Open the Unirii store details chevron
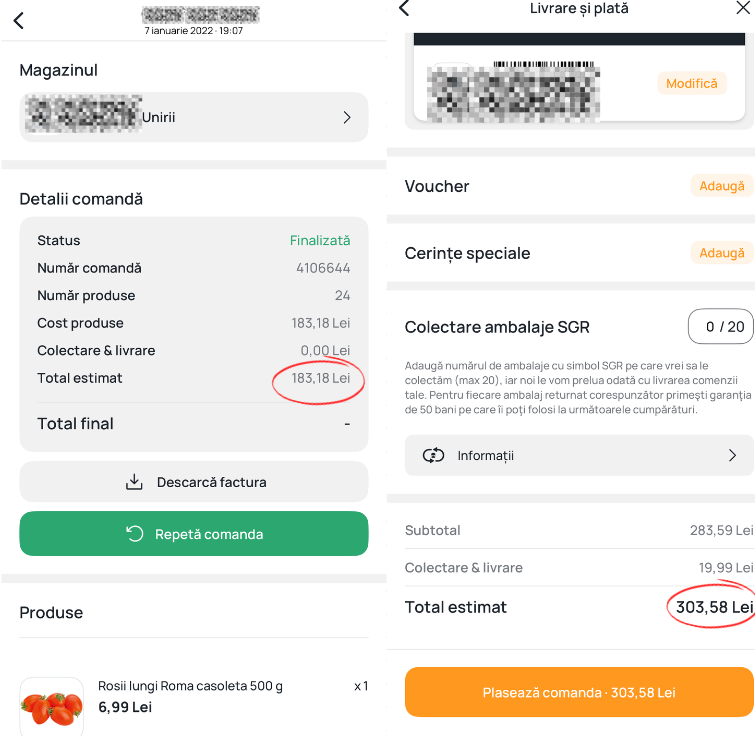Screen dimensions: 755x736 (347, 117)
